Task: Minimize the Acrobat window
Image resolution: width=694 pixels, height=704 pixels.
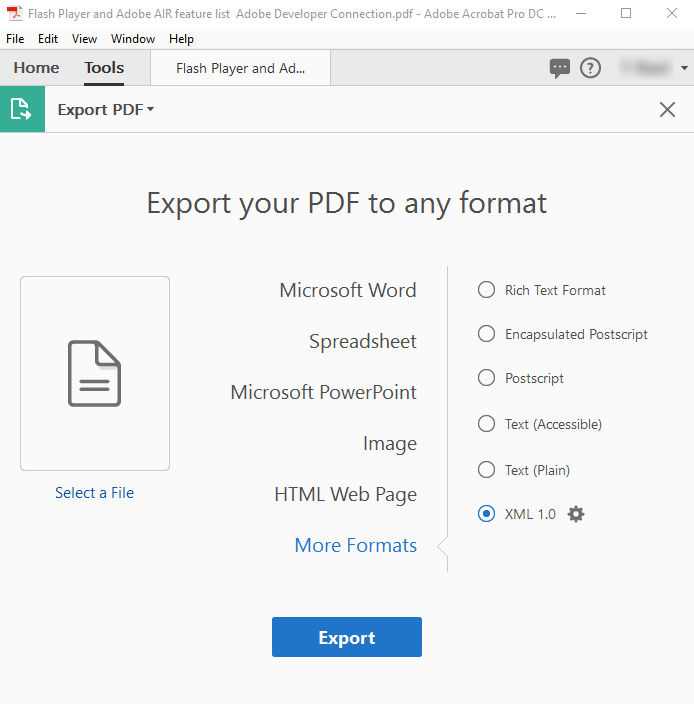Action: point(581,13)
